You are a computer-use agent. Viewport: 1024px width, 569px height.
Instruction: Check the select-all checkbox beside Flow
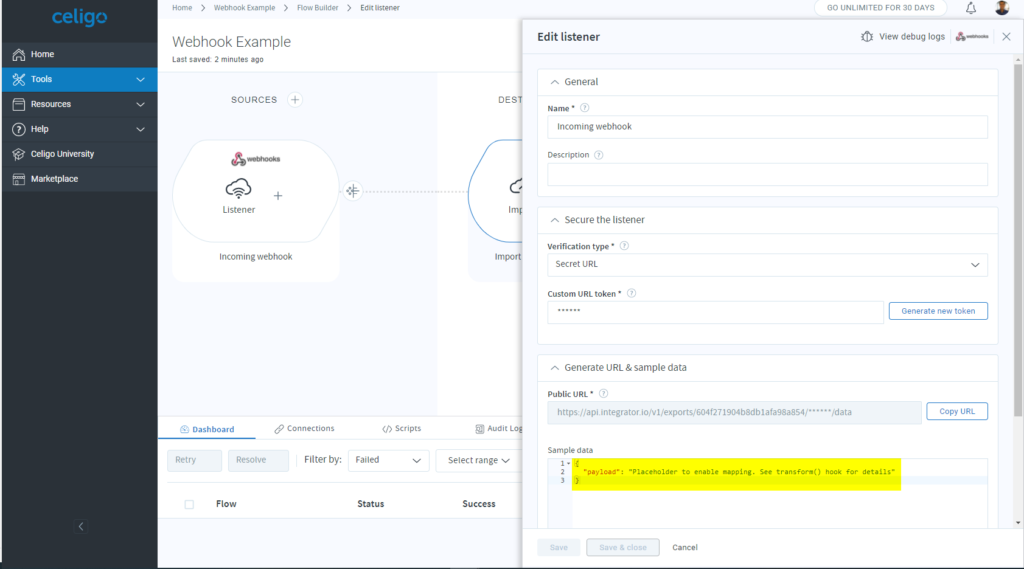(189, 504)
